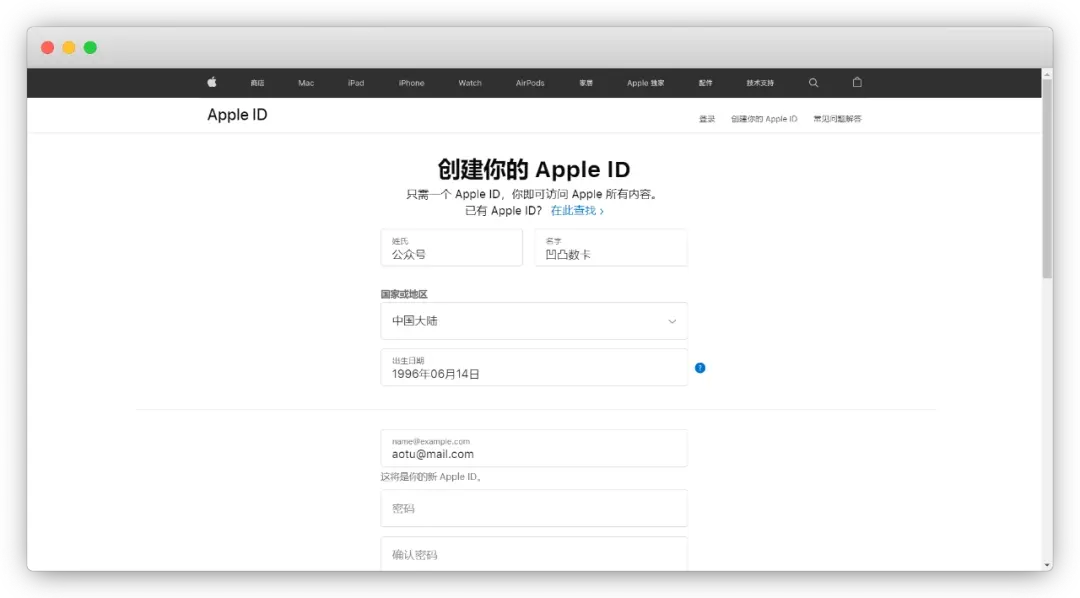This screenshot has height=598, width=1080.
Task: Click the 创建你的 Apple ID main heading
Action: click(x=534, y=169)
